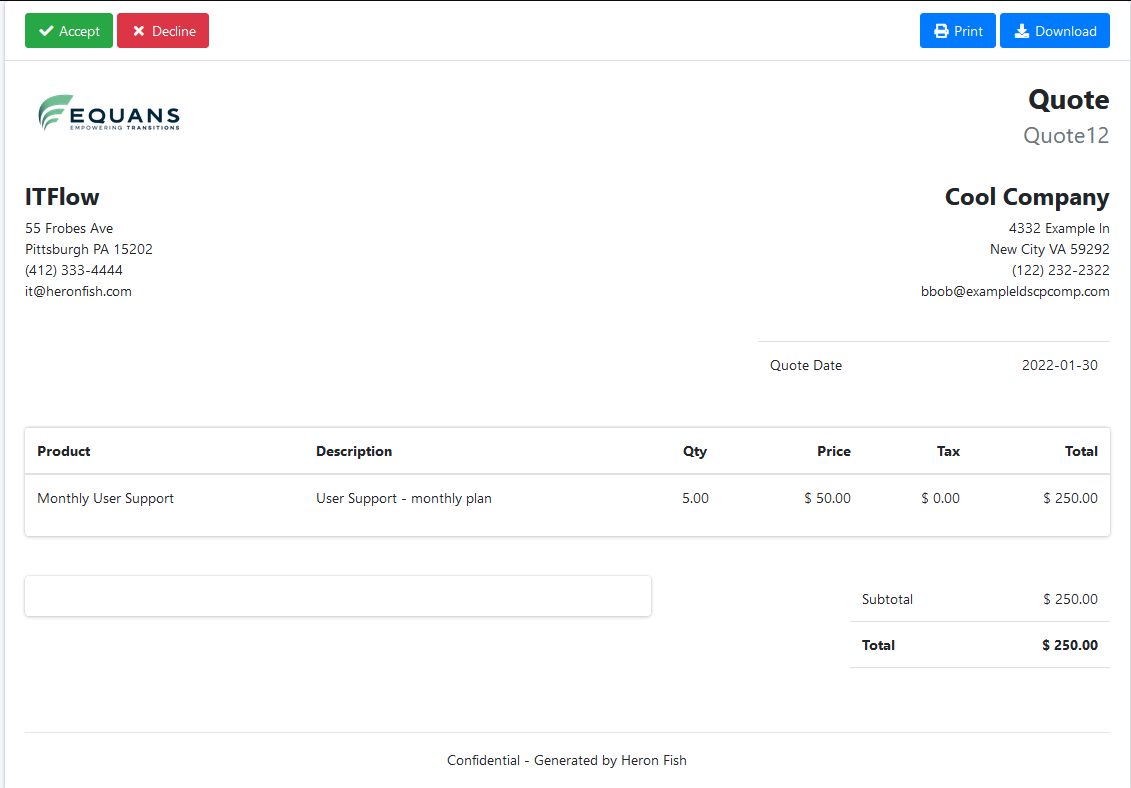Click the Price column header

click(x=834, y=451)
